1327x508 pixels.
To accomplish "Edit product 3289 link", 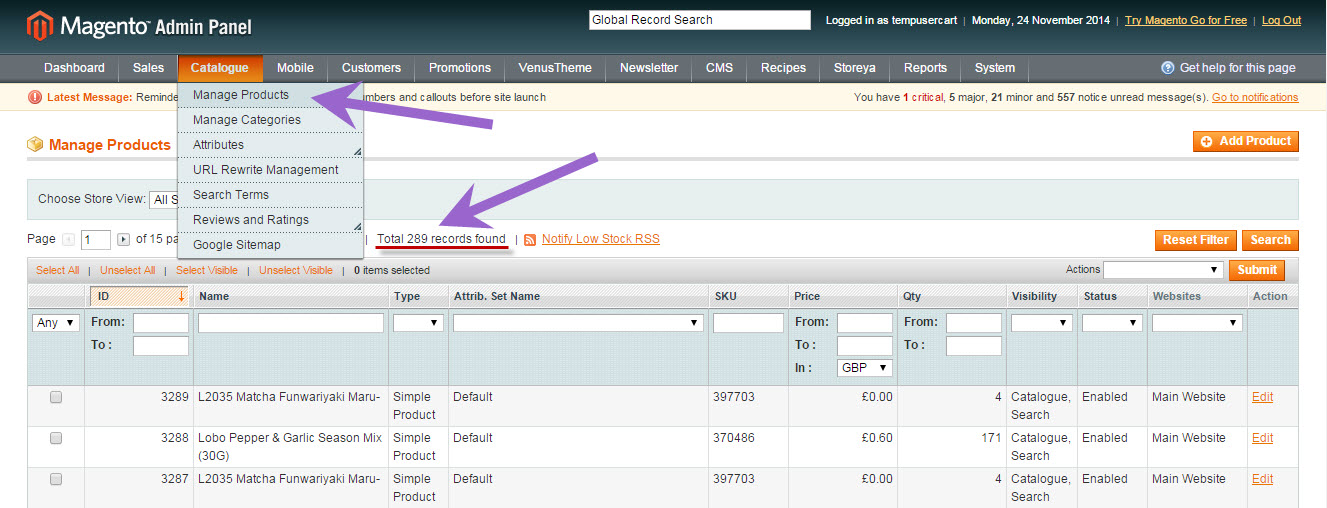I will pos(1263,397).
